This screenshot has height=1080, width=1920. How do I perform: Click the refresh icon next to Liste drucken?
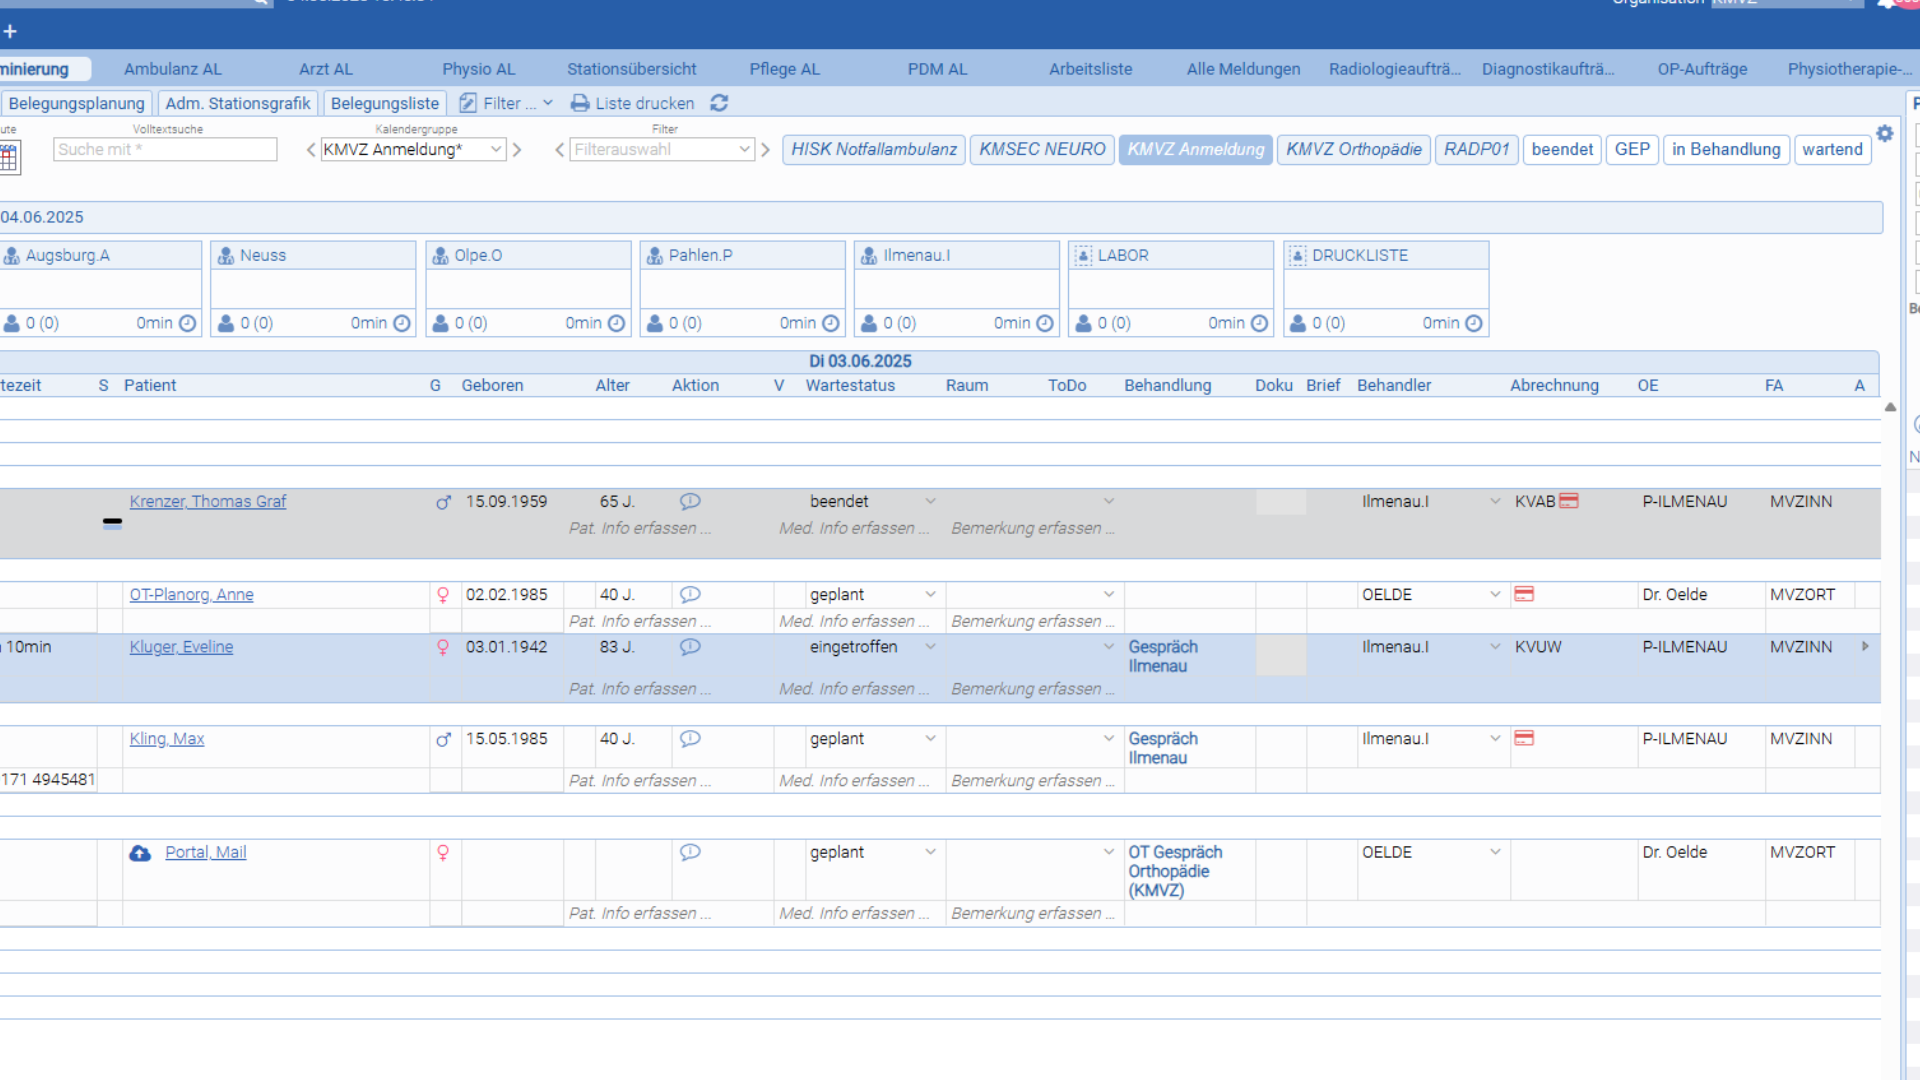(x=719, y=103)
